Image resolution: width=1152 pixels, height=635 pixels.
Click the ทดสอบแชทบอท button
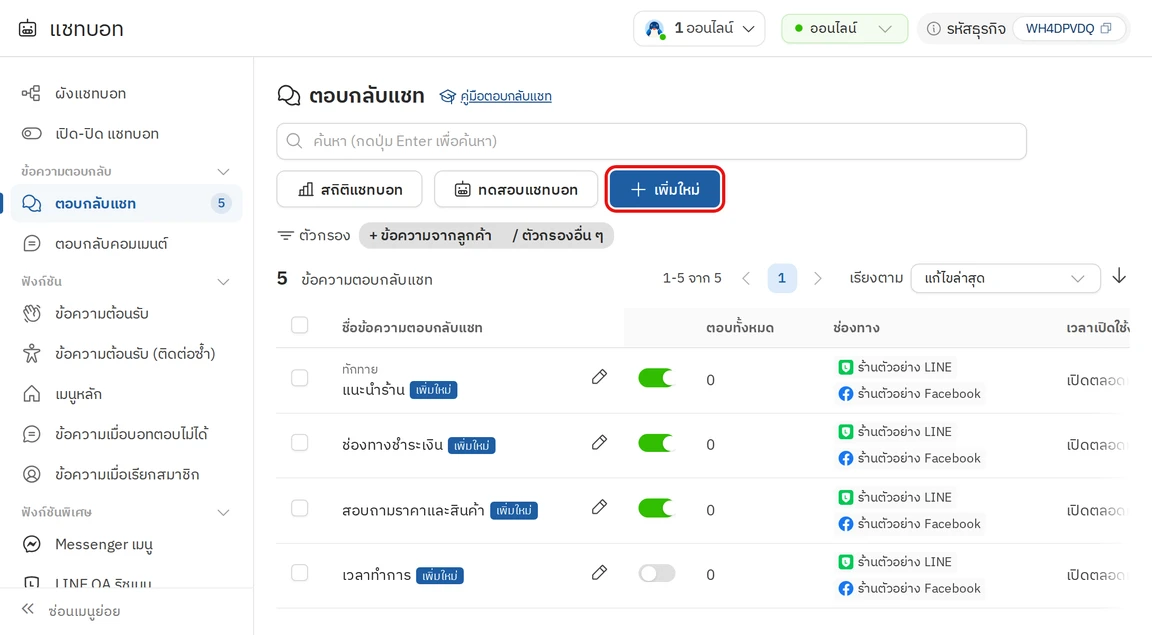click(x=516, y=190)
